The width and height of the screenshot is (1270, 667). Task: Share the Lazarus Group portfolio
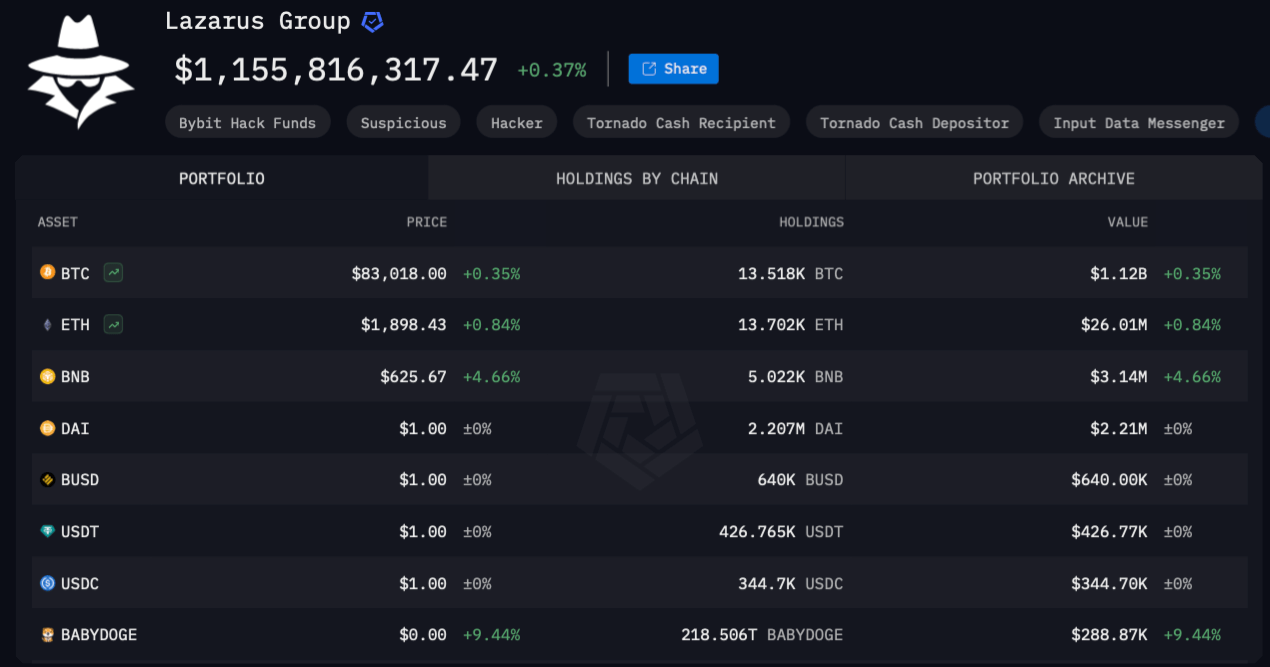(x=673, y=69)
